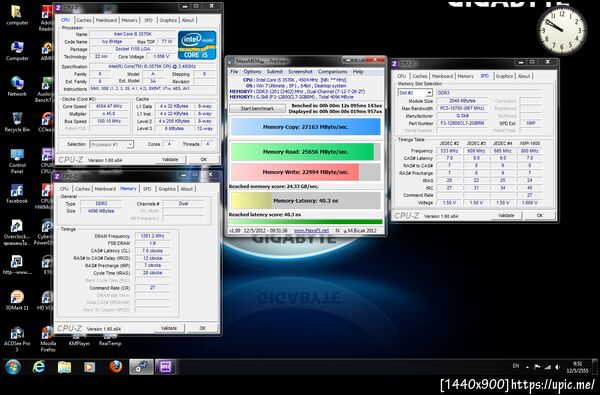Screen dimensions: 600x395
Task: Open Internet Explorer from the taskbar
Action: click(39, 367)
